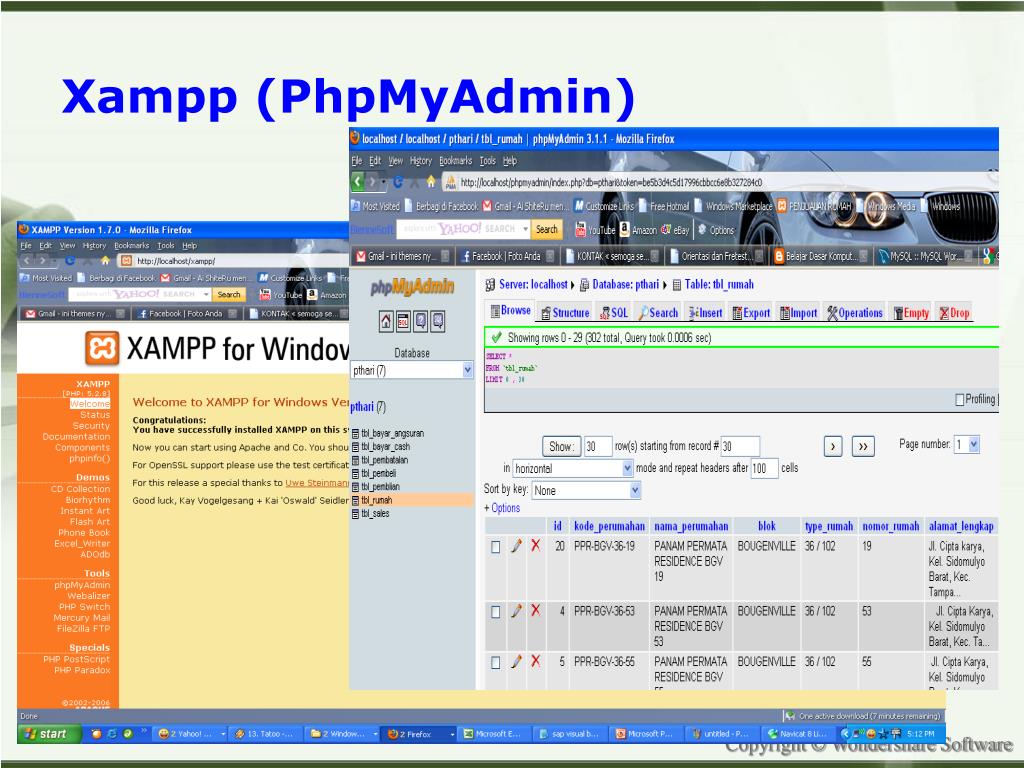Edit row PPR-BGV-36-53 with pencil icon
This screenshot has width=1024, height=768.
tap(516, 611)
